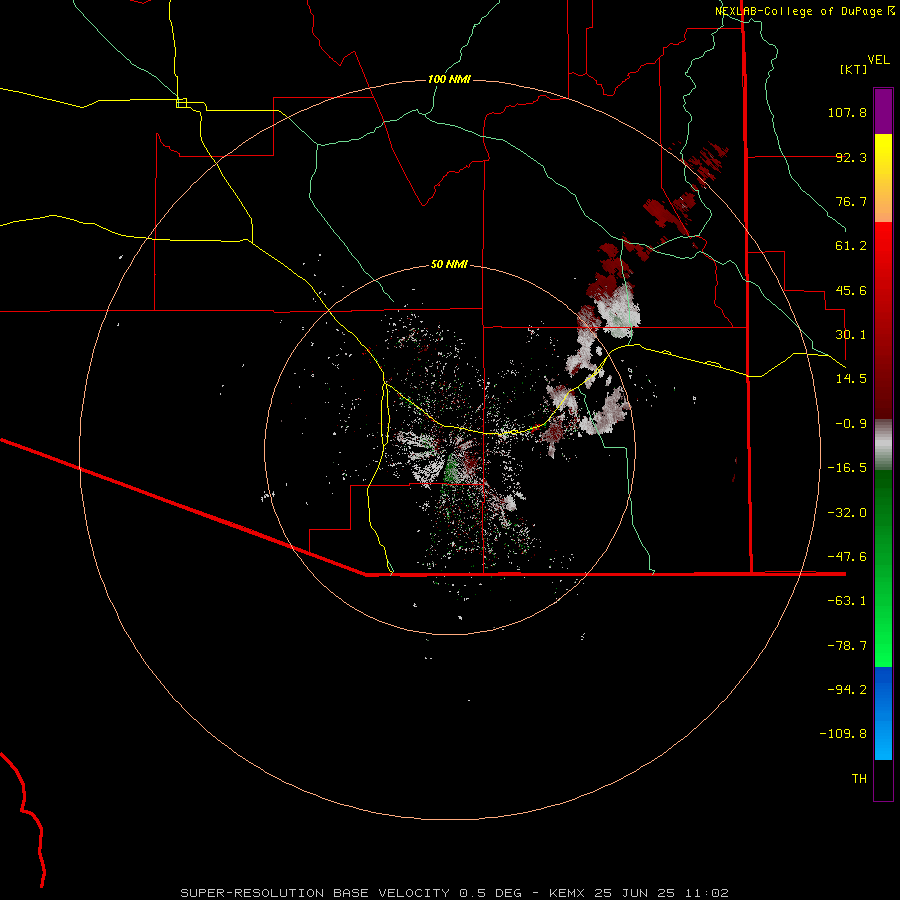The width and height of the screenshot is (900, 900).
Task: Click the -78.7 legend value
Action: (x=847, y=646)
